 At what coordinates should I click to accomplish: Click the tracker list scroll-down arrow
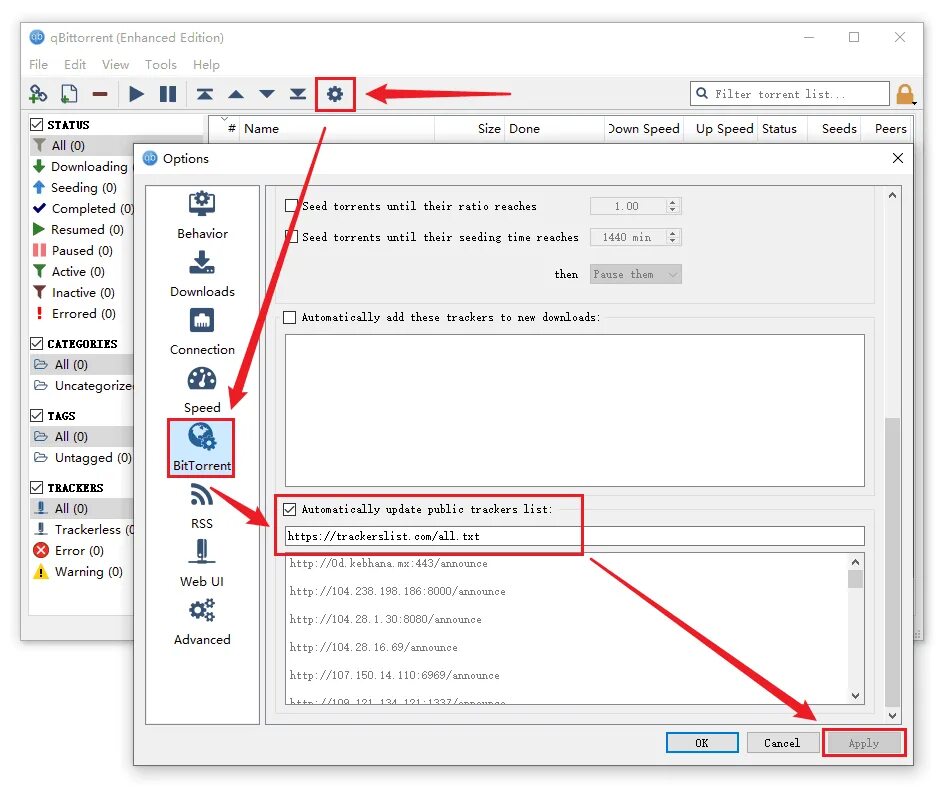point(855,696)
